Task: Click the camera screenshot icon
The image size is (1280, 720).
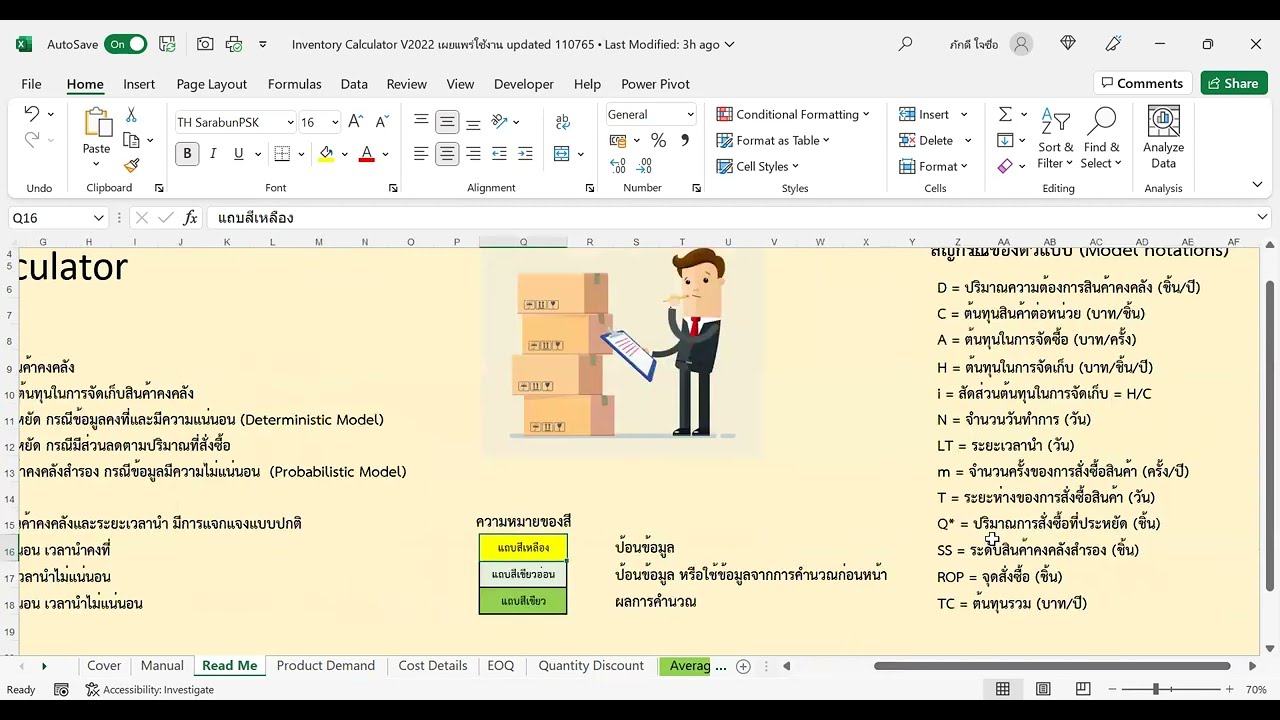Action: click(205, 44)
